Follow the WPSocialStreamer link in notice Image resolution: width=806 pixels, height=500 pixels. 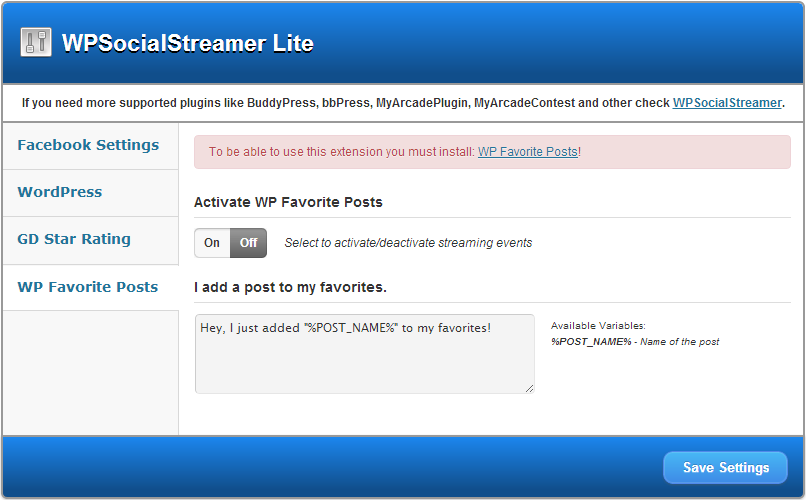727,103
